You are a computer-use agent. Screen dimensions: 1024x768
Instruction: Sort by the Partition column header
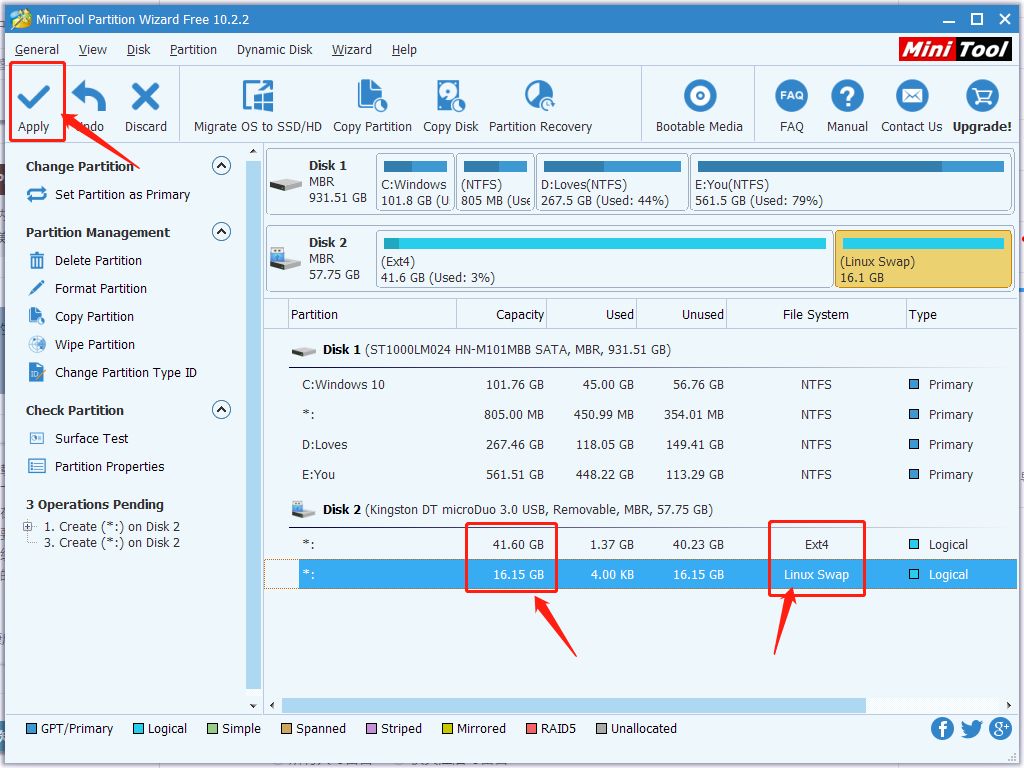coord(372,315)
